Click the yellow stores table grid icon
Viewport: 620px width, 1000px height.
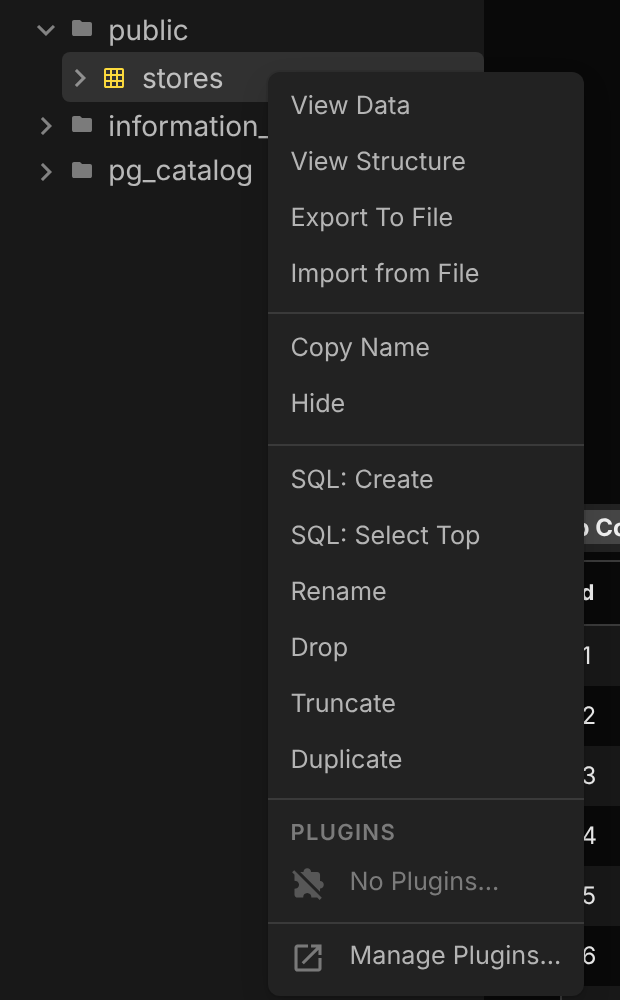pos(114,78)
